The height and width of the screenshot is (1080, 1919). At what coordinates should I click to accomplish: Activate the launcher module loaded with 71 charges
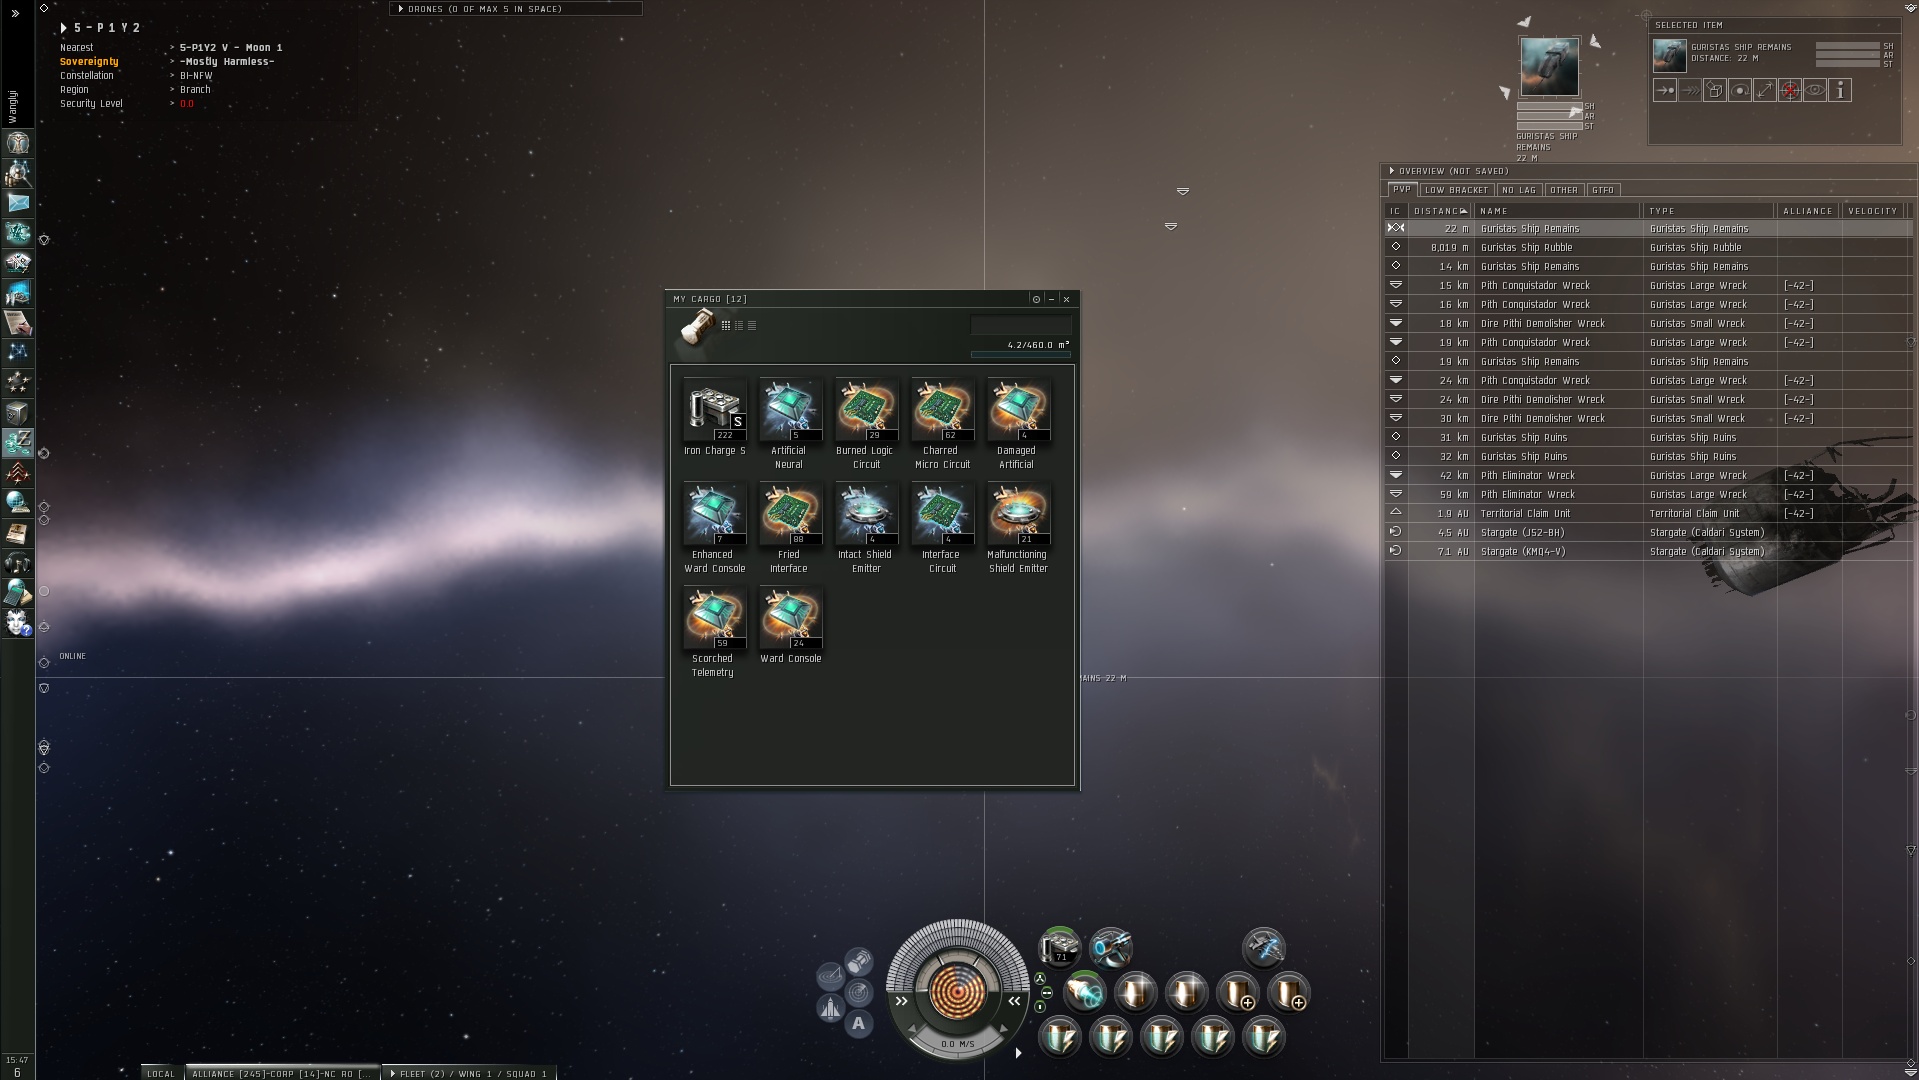[1059, 947]
